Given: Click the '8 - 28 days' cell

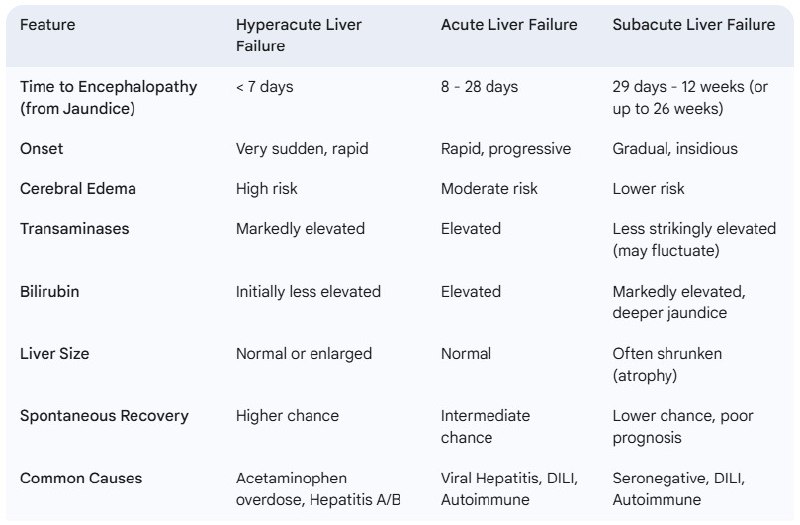Looking at the screenshot, I should (479, 87).
